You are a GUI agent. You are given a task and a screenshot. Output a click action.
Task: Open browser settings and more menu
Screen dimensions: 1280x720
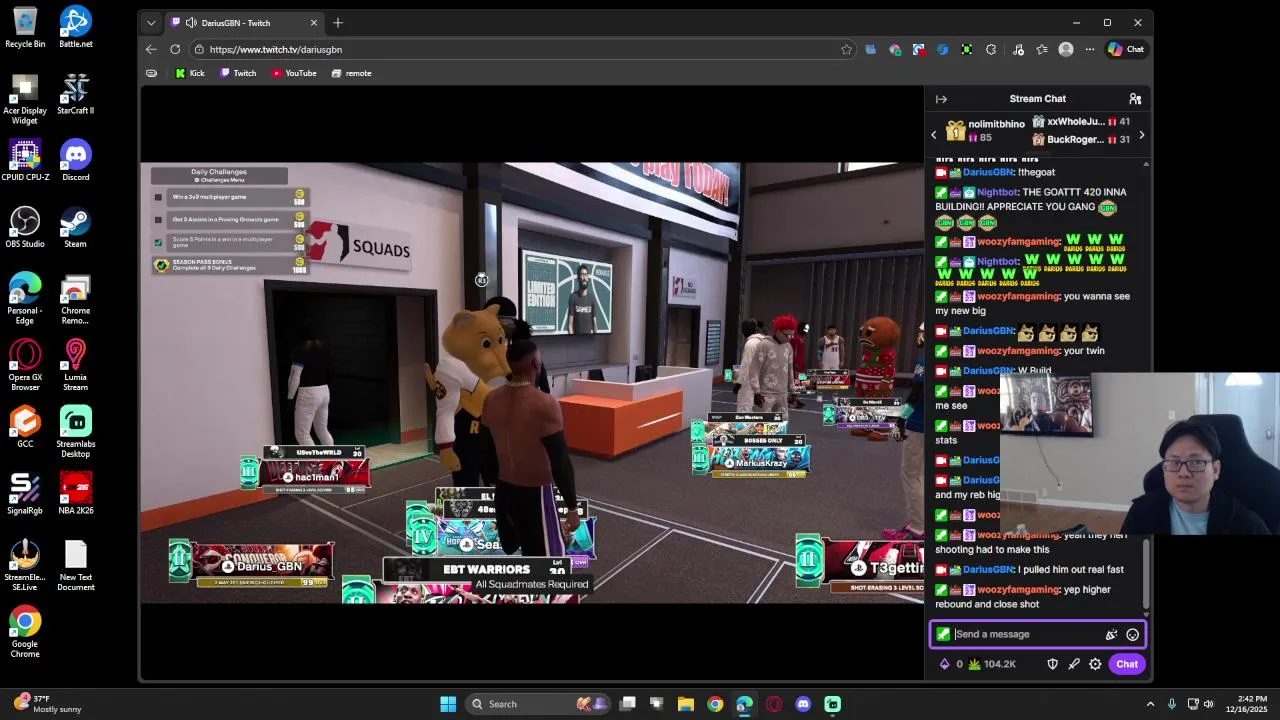pos(1090,49)
